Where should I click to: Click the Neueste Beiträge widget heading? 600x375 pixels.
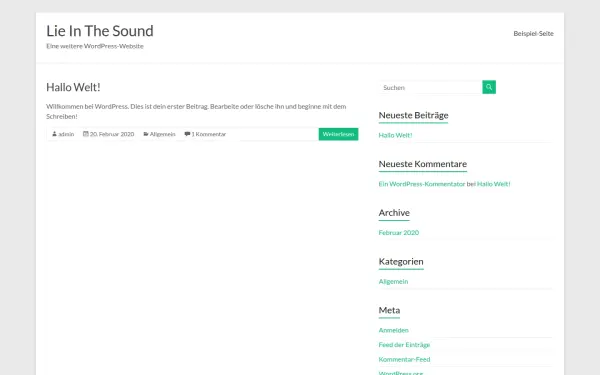(413, 115)
